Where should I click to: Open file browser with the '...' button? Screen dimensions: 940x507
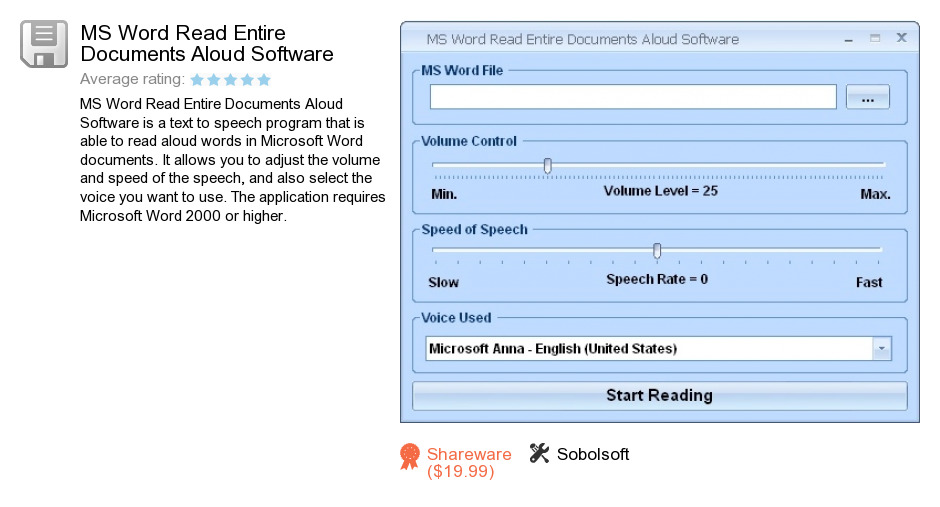867,97
